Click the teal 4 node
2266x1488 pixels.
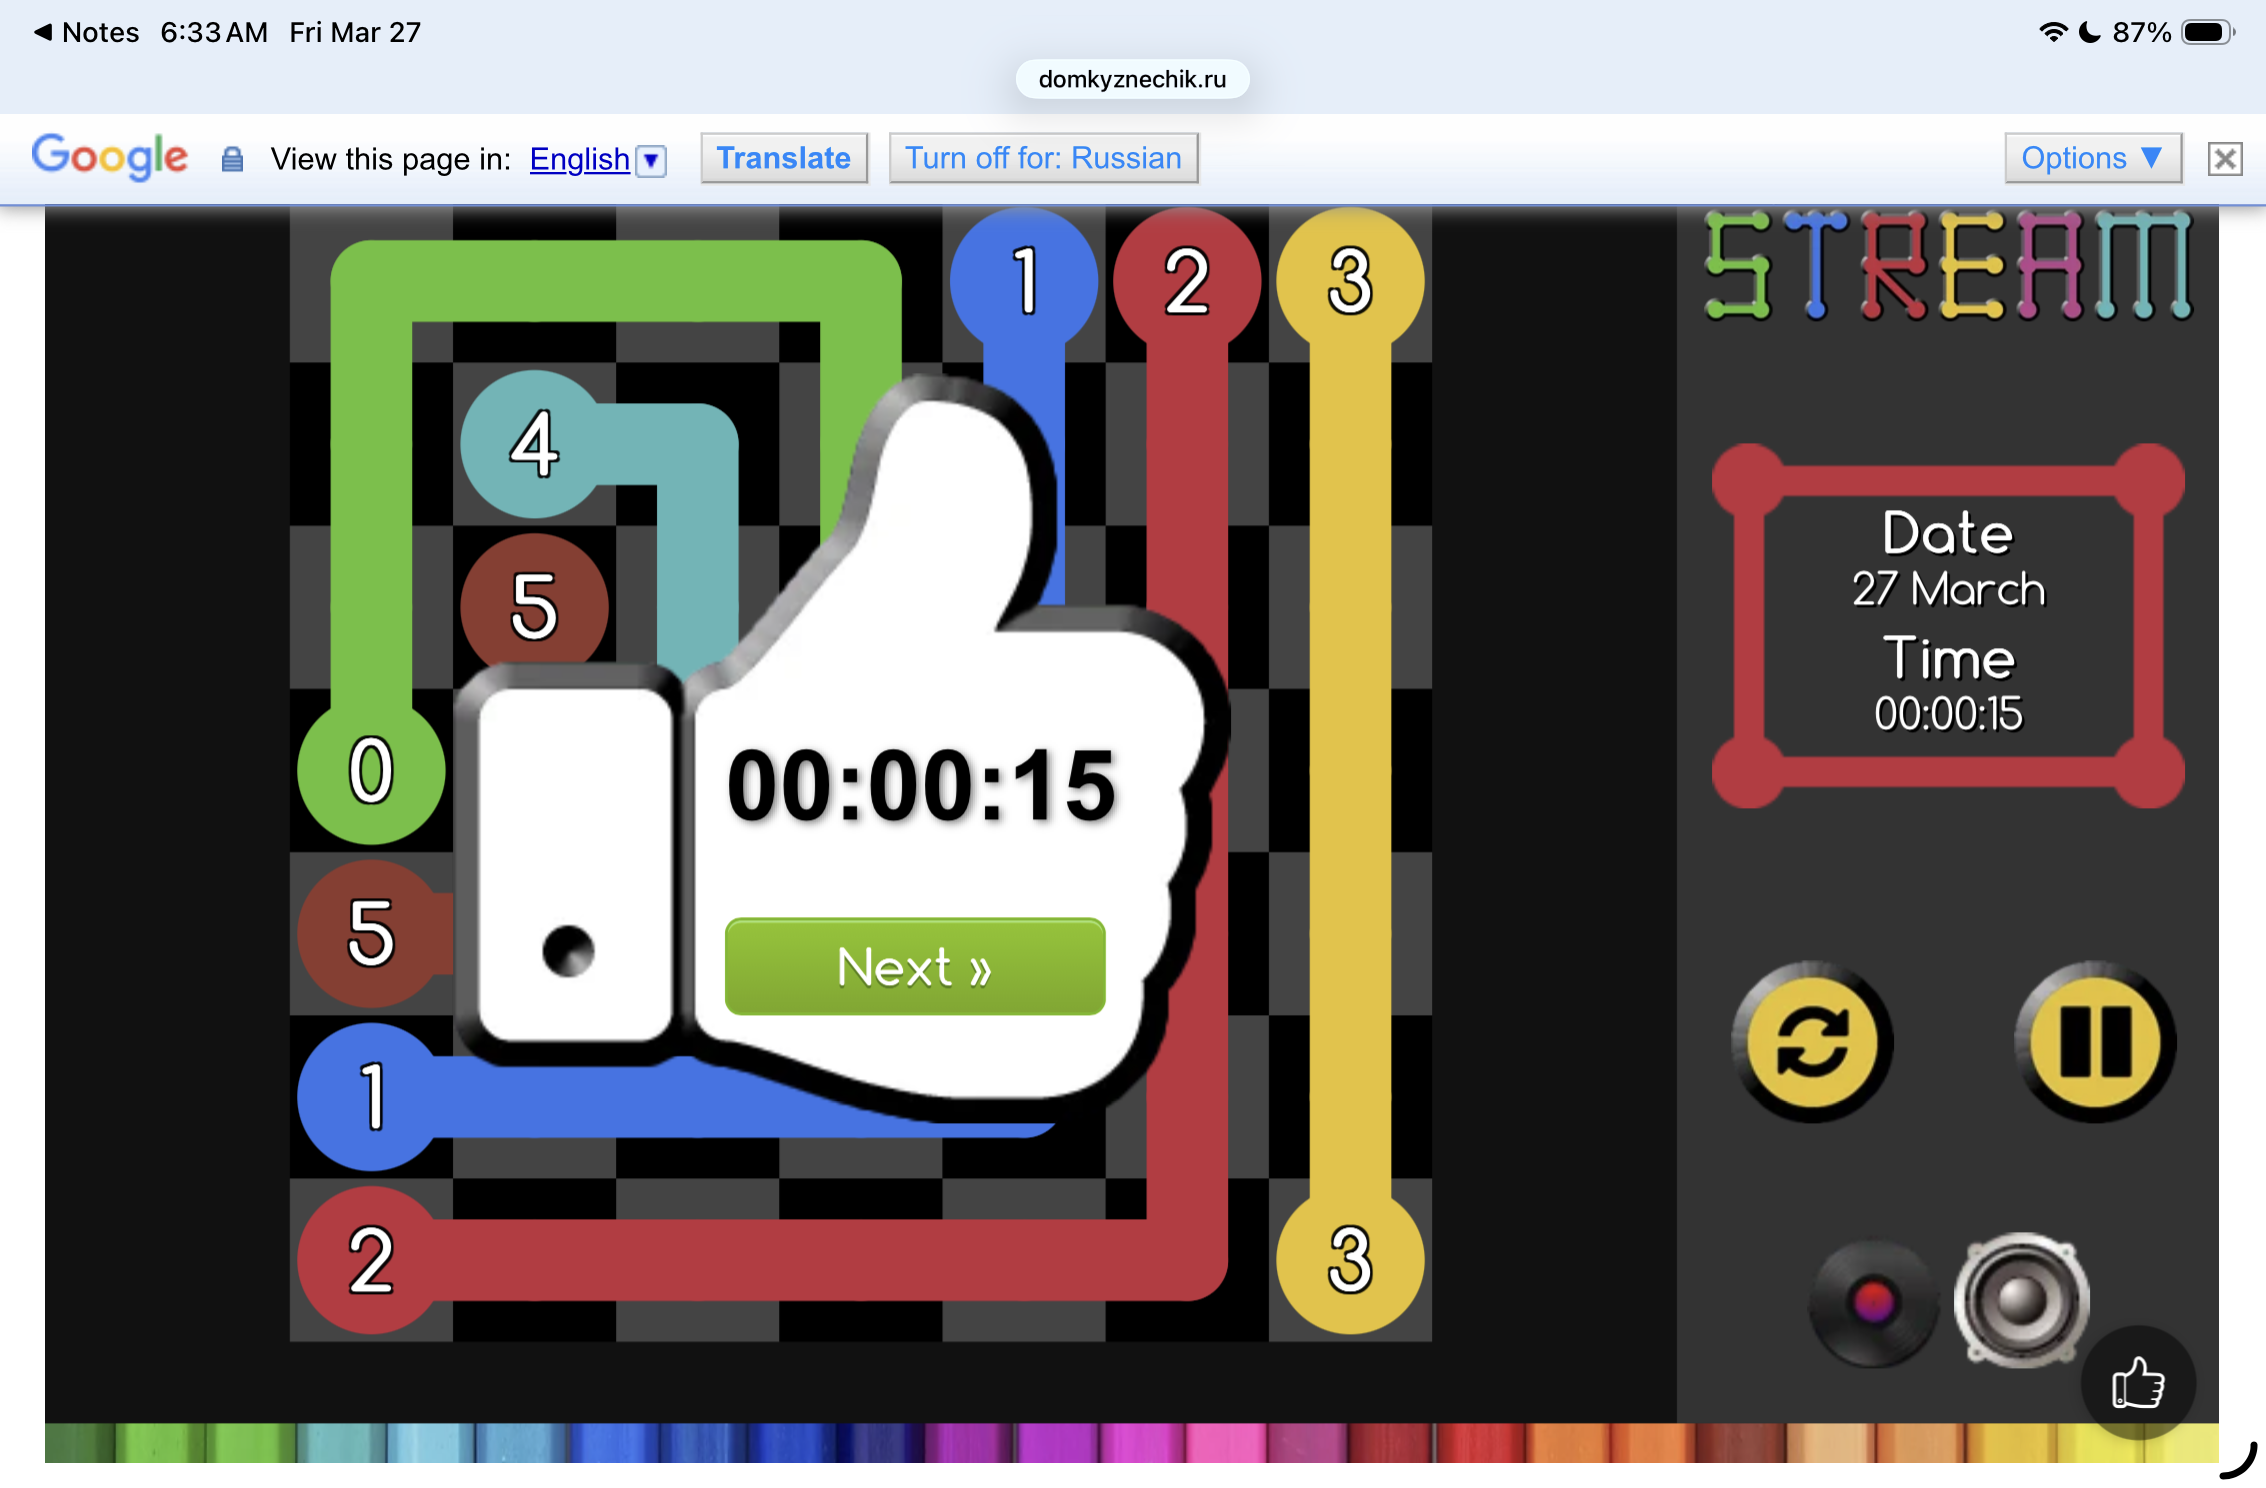click(534, 444)
